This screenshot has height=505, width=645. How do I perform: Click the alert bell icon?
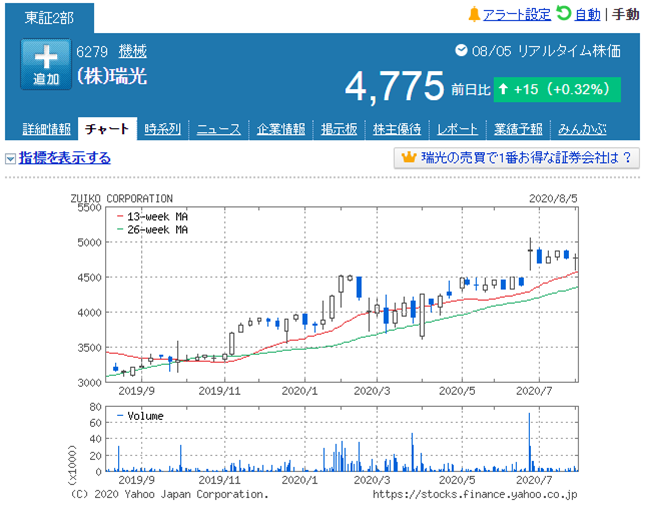(474, 14)
